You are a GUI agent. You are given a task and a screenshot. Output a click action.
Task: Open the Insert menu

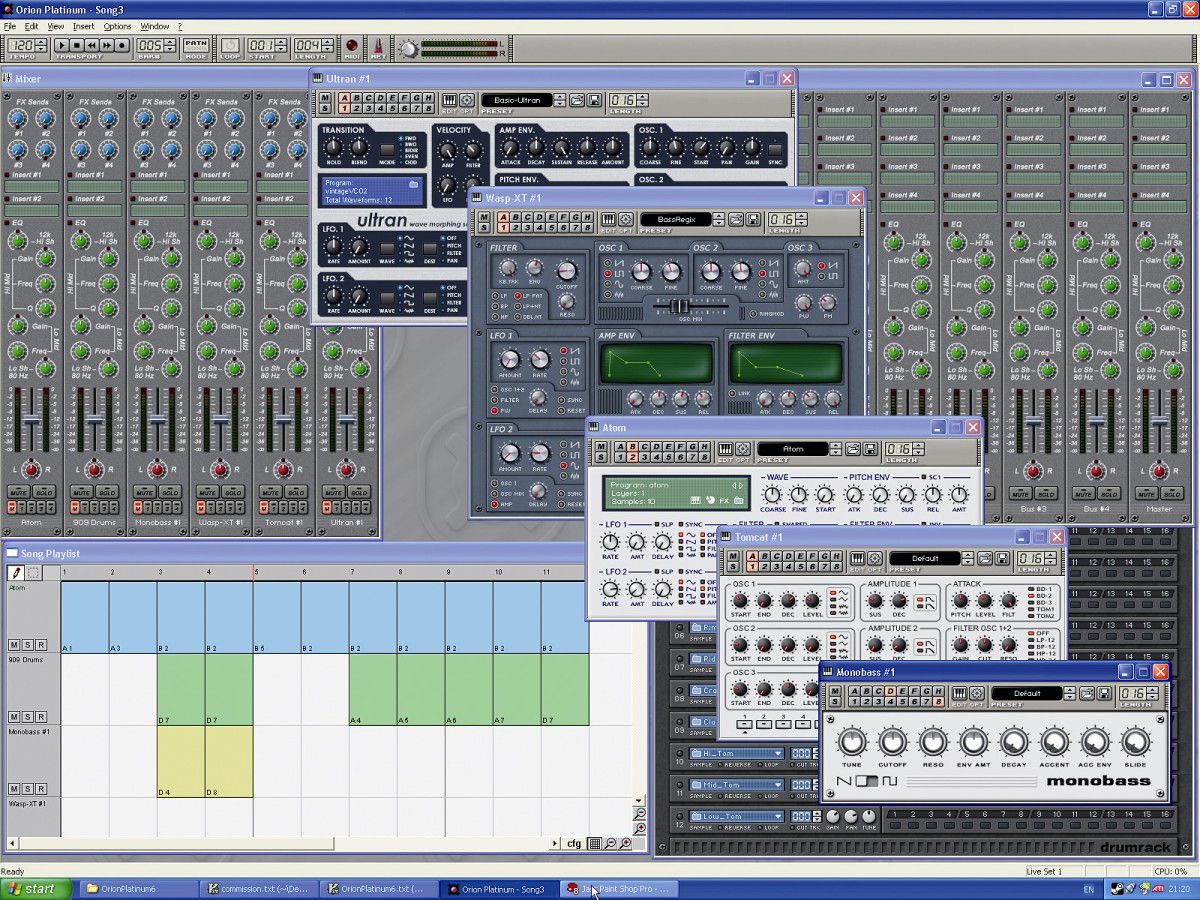pos(84,26)
